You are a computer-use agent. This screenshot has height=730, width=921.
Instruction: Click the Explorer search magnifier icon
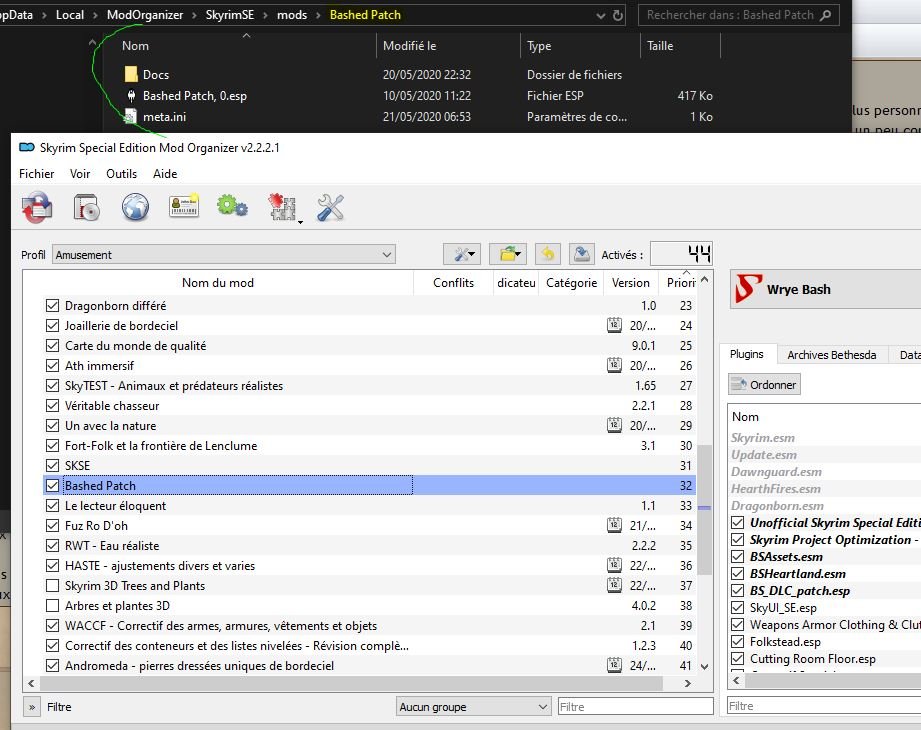tap(826, 15)
